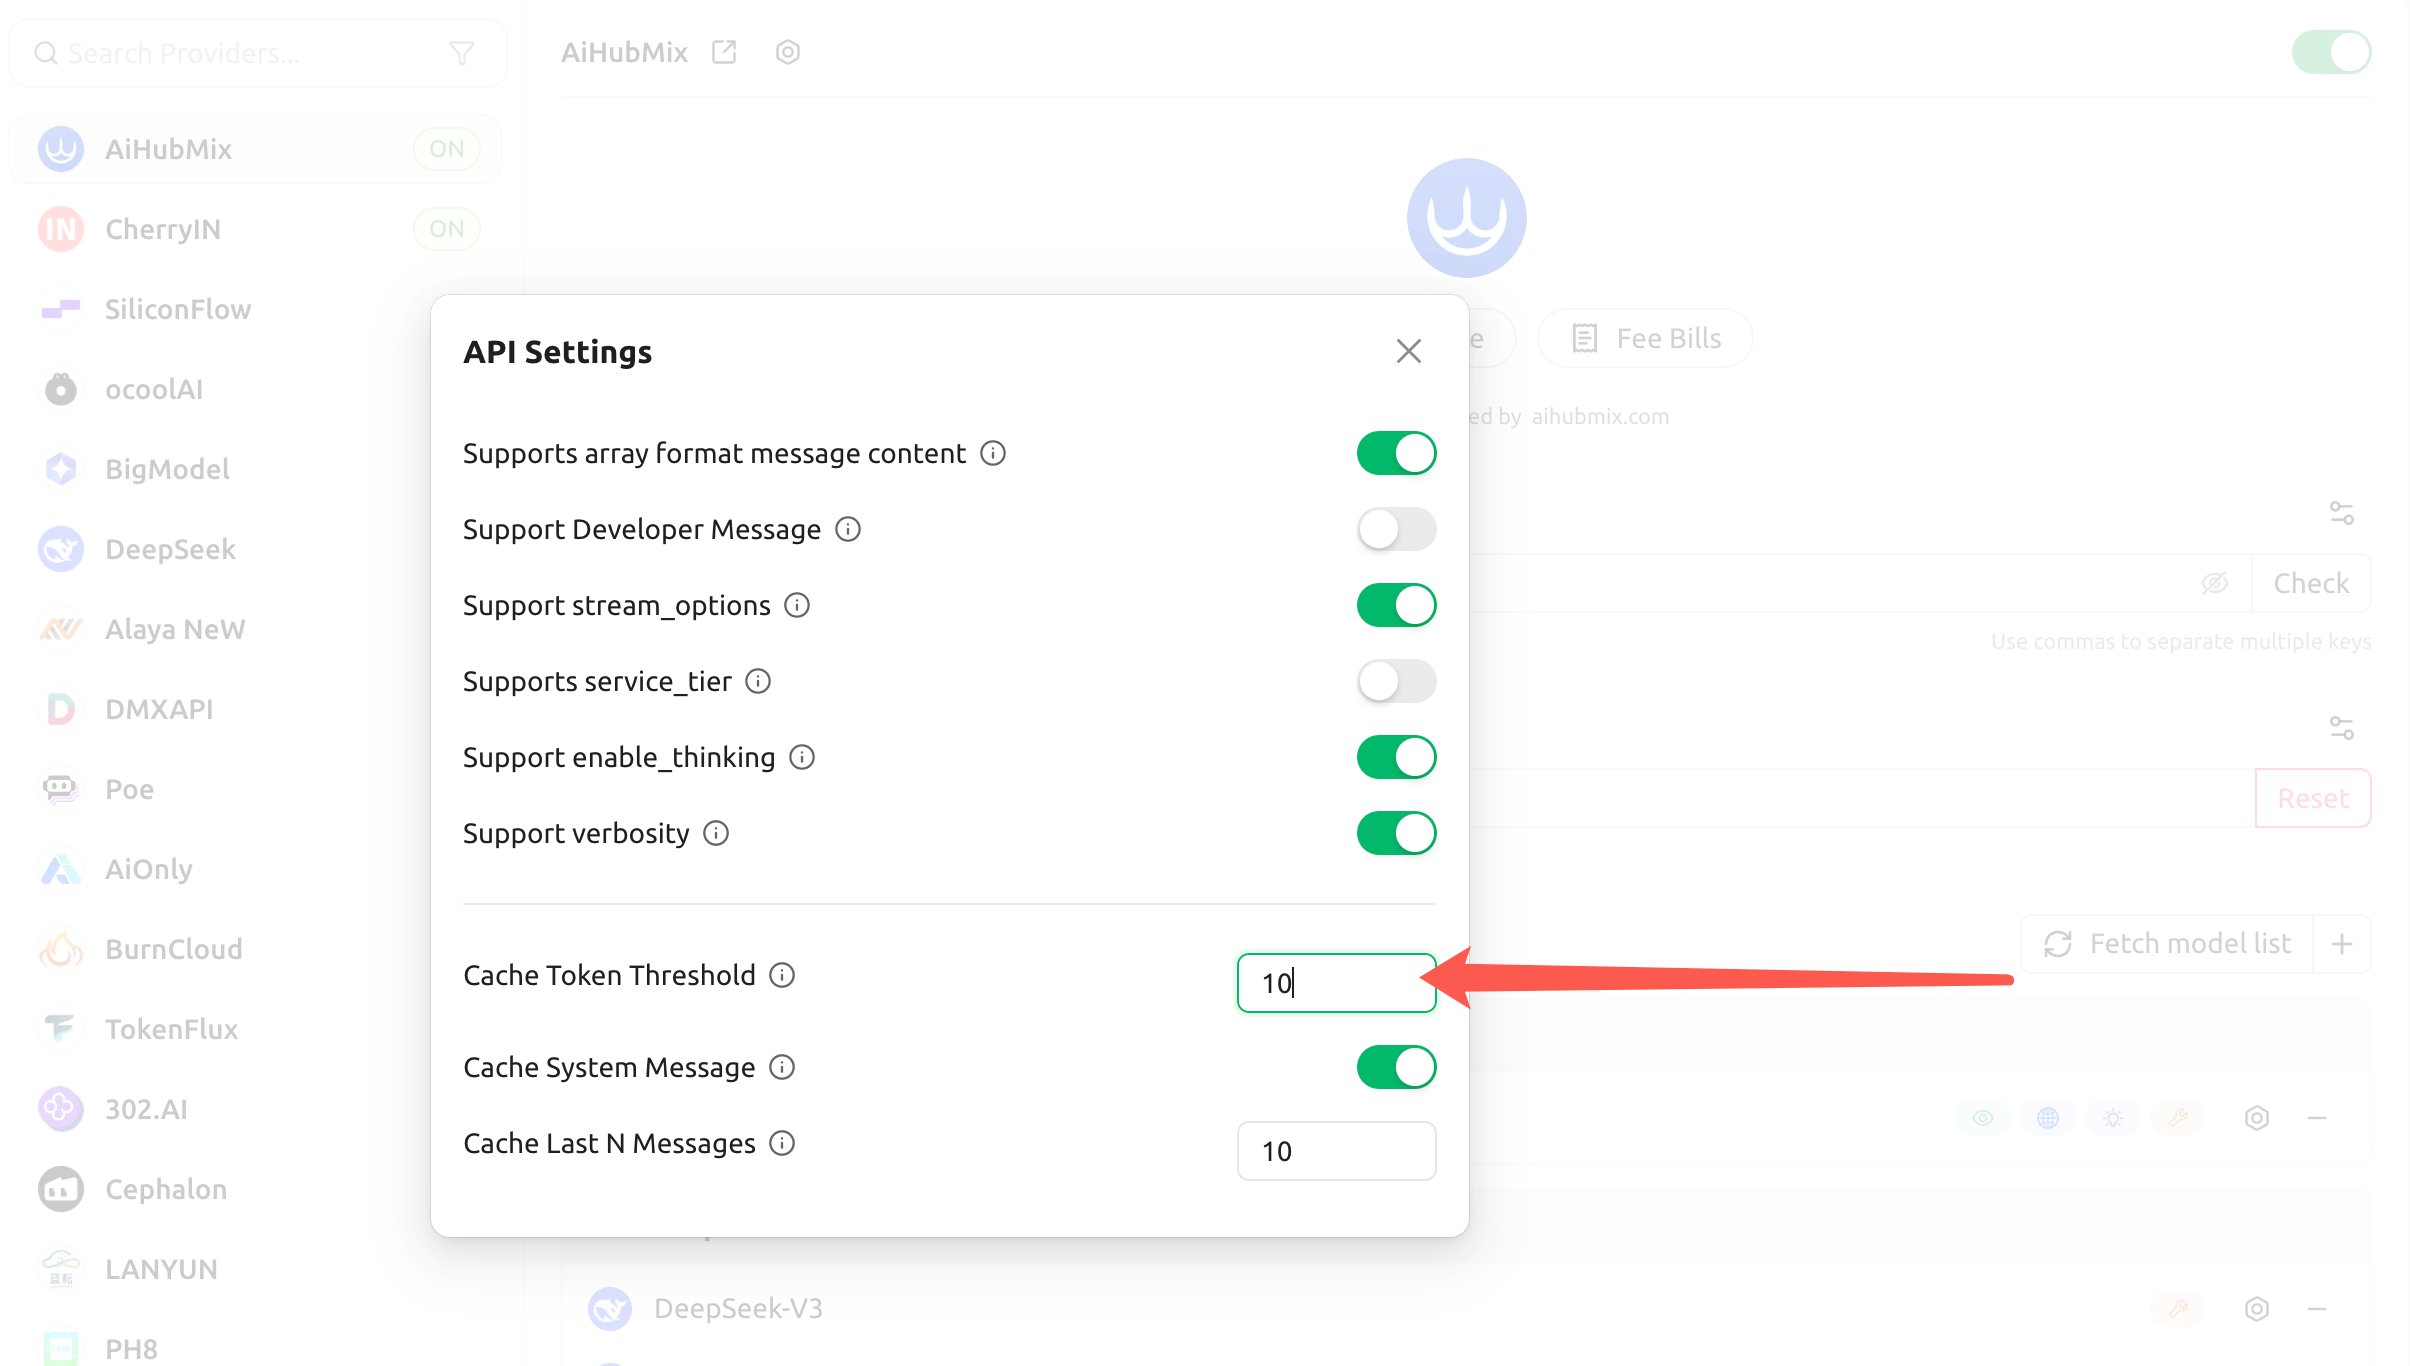Screen dimensions: 2410x1366
Task: Click info icon beside Support stream_options
Action: [796, 605]
